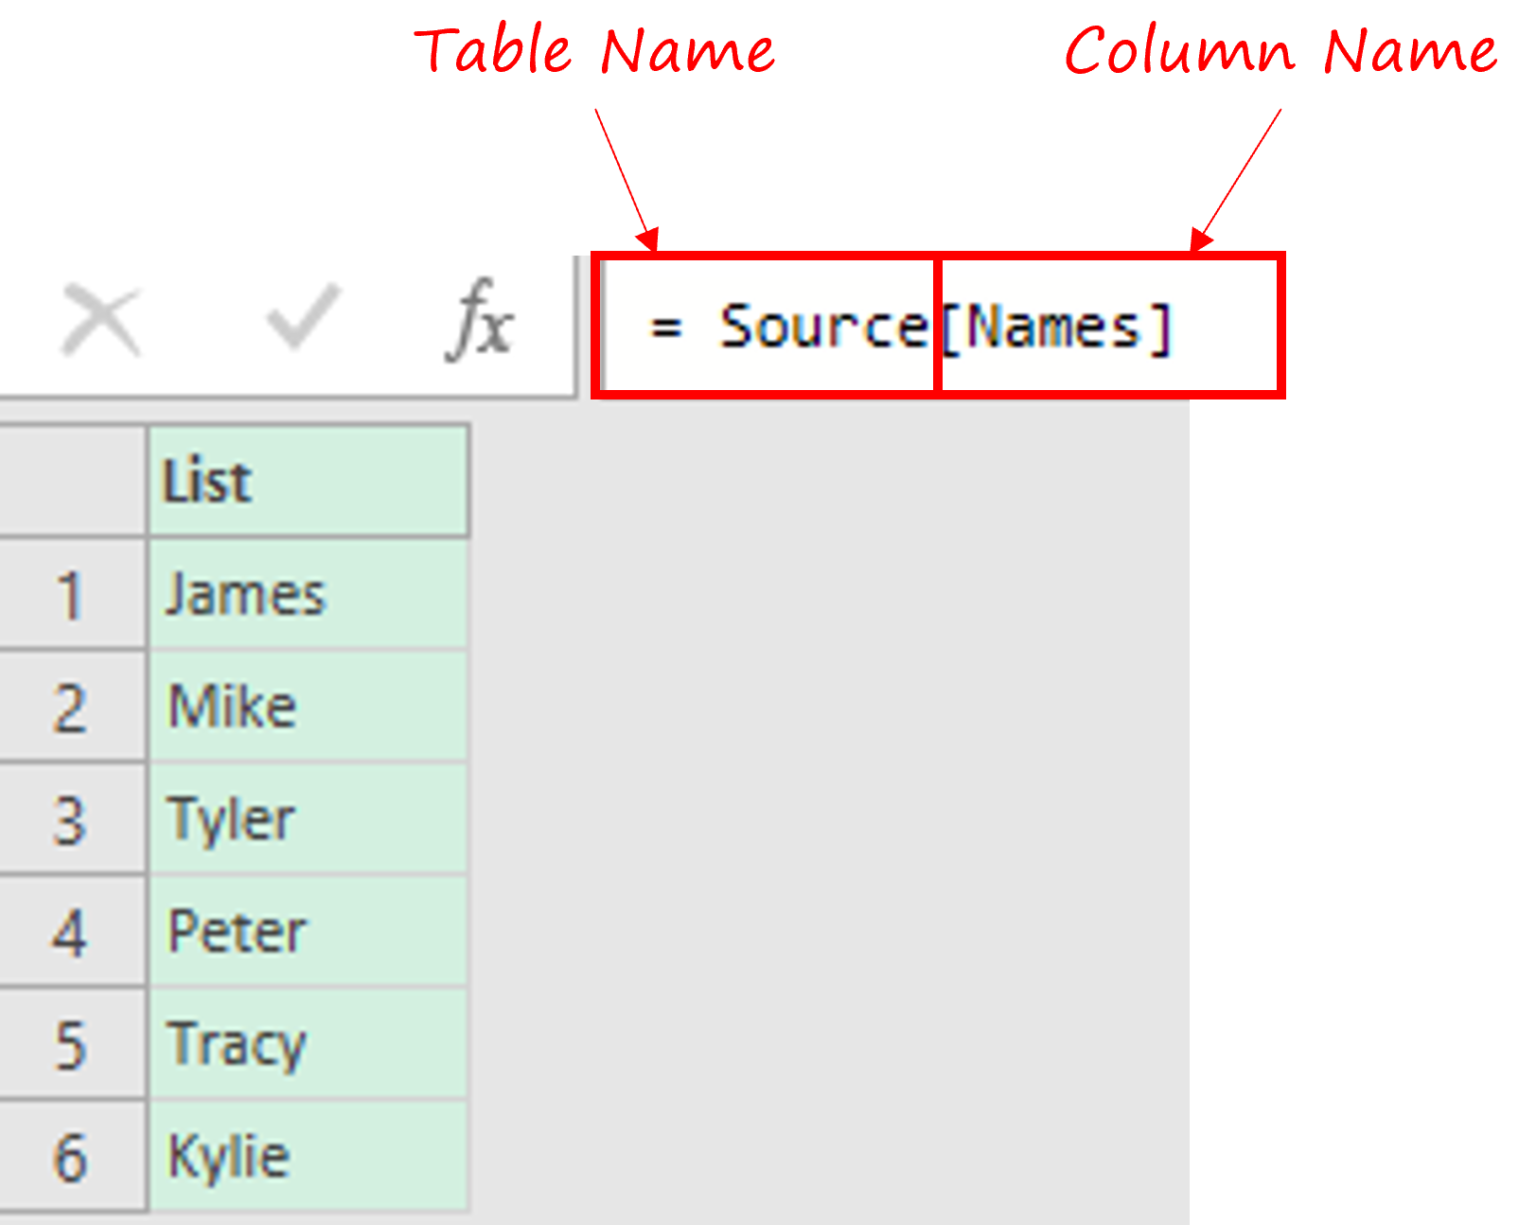
Task: Select the Tyler cell
Action: 308,819
